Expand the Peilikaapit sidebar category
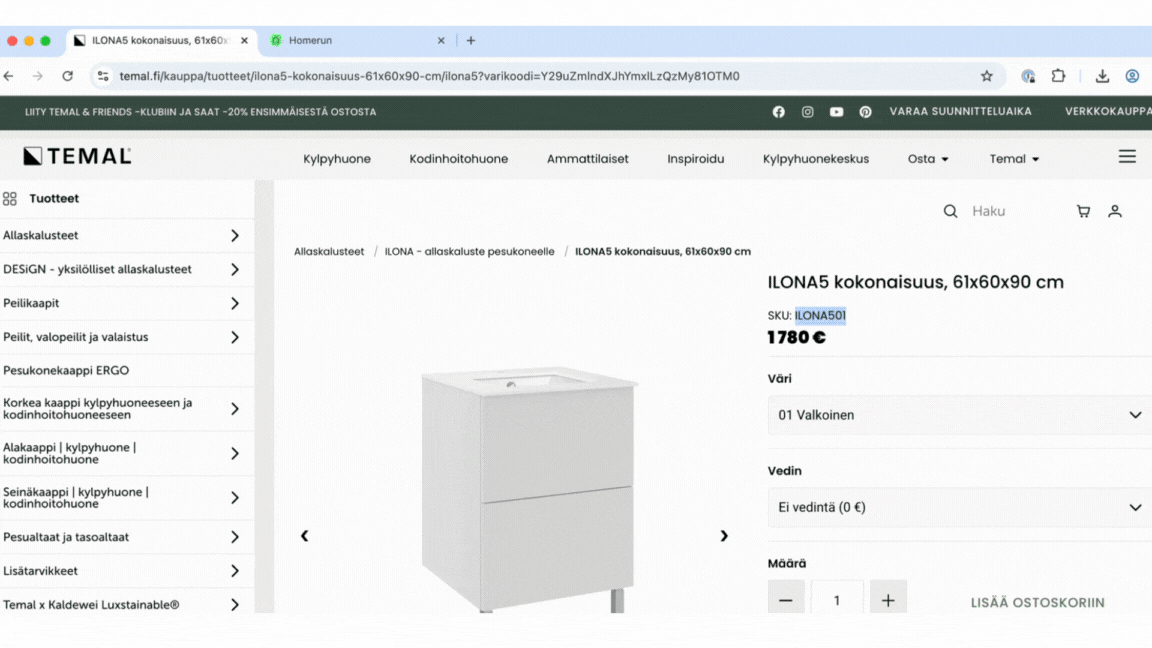Screen dimensions: 1152x648 [x=235, y=303]
